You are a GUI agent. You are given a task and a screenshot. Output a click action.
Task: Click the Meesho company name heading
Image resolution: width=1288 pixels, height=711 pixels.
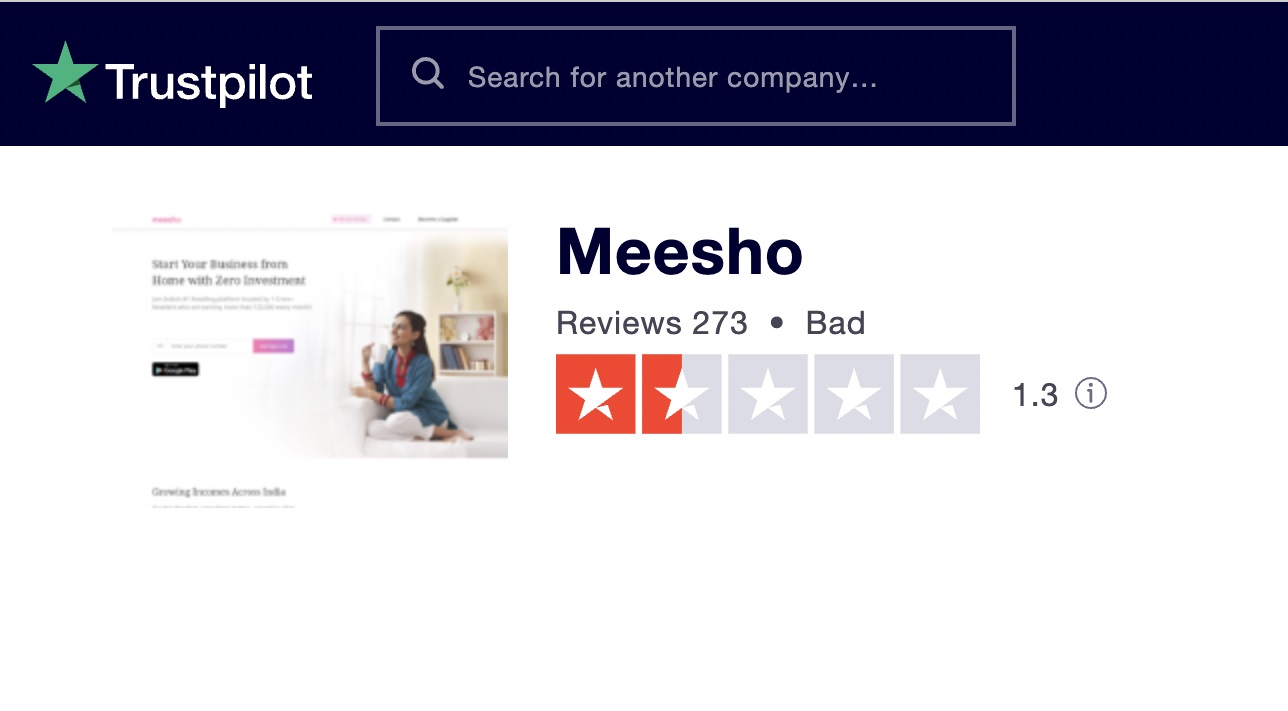679,253
